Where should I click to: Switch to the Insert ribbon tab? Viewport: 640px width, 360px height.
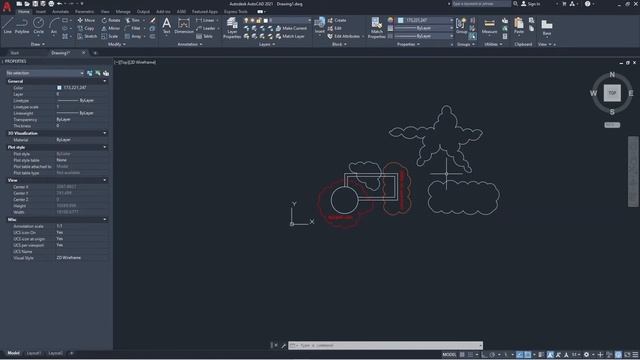41,11
